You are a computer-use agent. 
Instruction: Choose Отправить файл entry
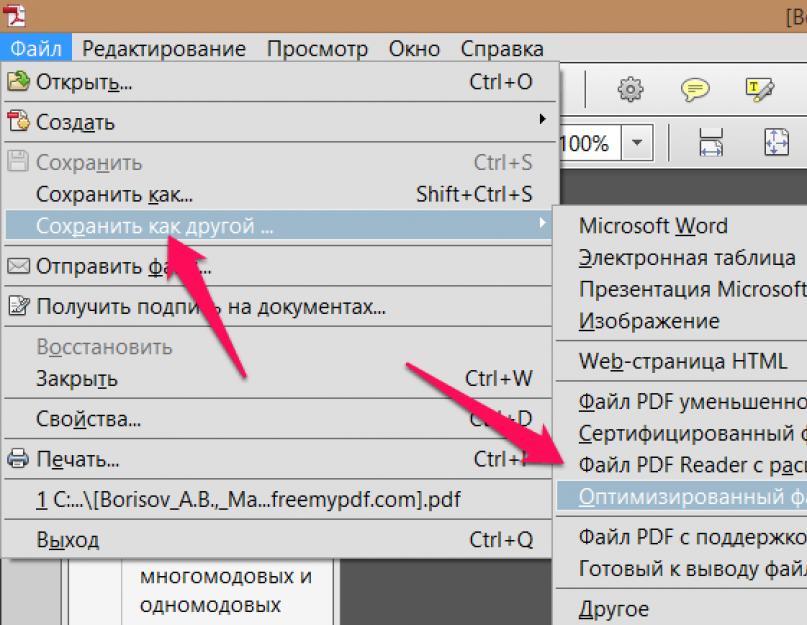point(278,266)
